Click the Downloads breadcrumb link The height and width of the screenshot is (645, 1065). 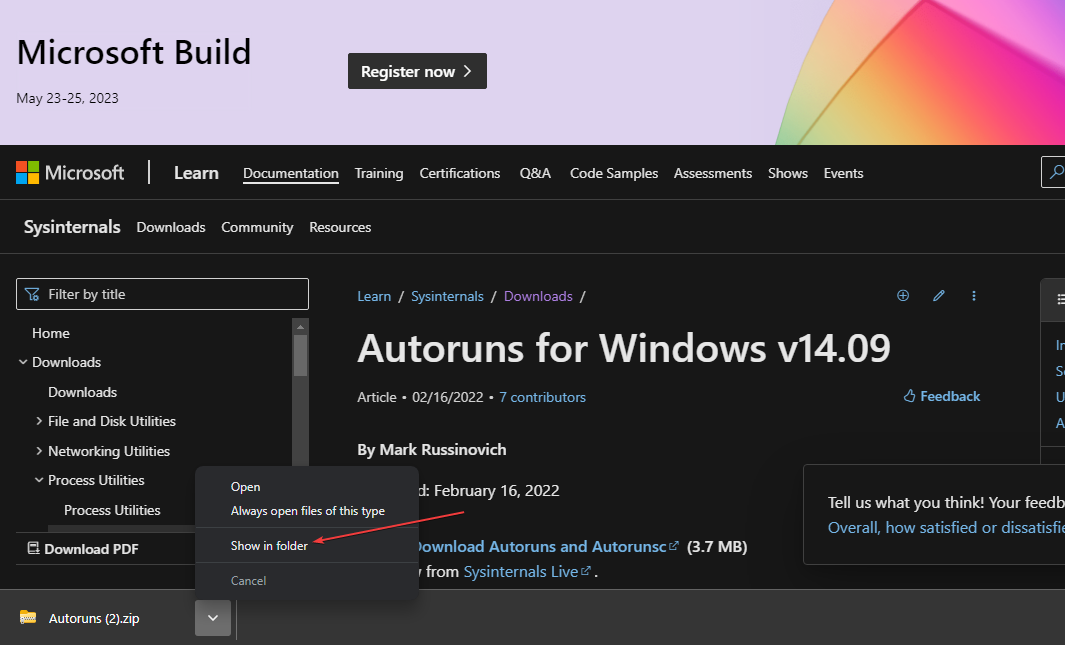pos(538,296)
